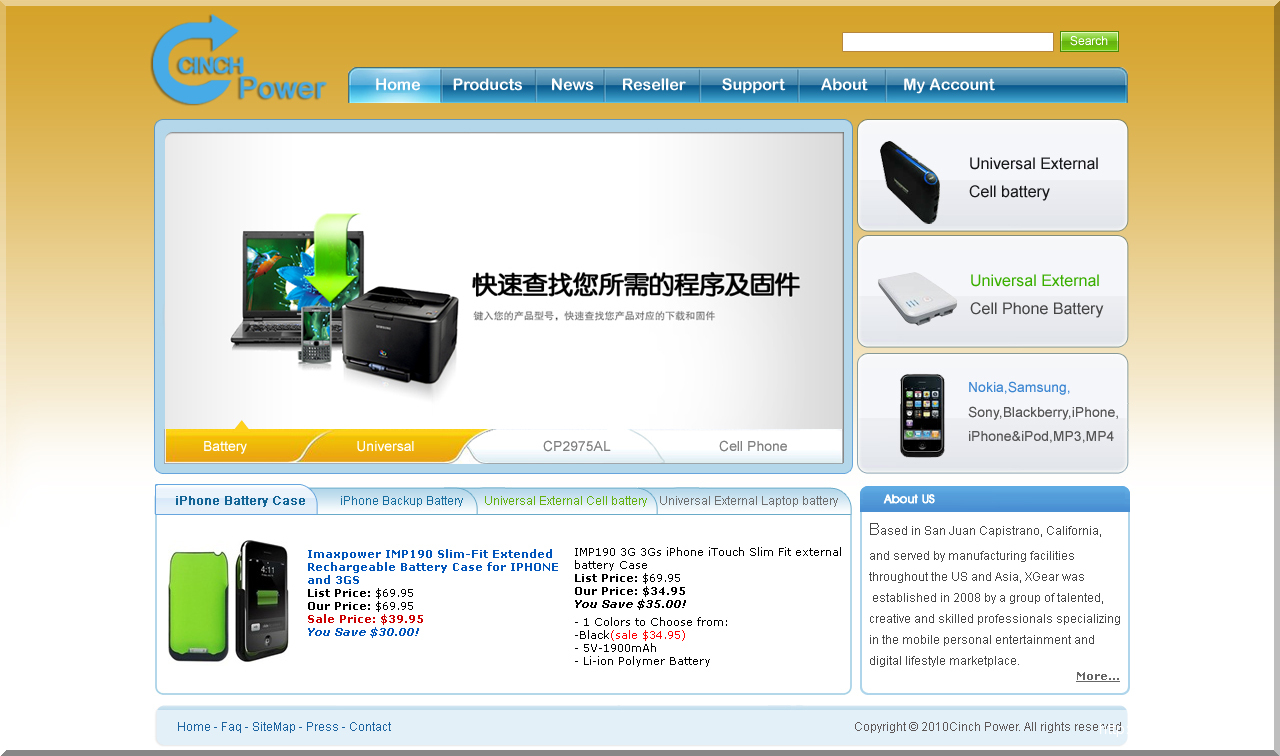The image size is (1280, 756).
Task: Open the Products menu item
Action: pos(487,85)
